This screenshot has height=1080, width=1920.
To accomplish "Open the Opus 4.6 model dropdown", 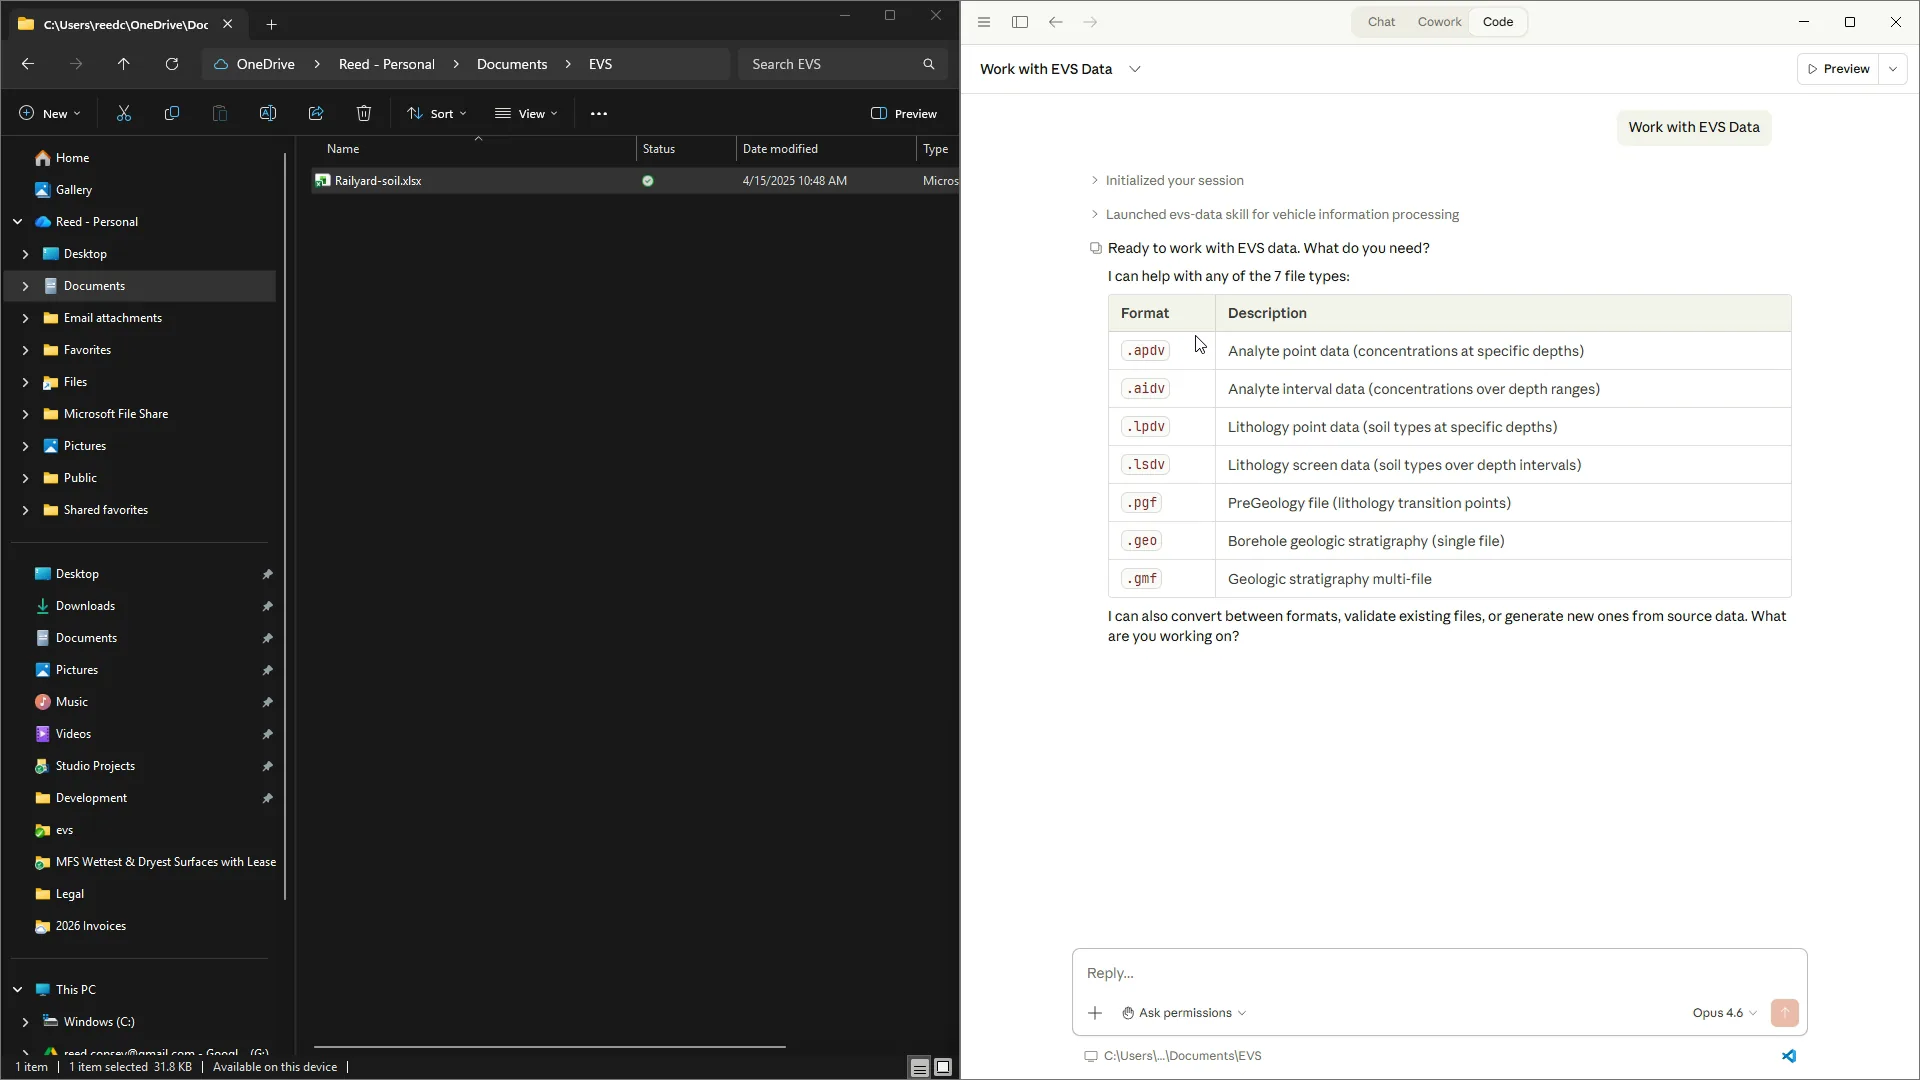I will [1724, 1013].
